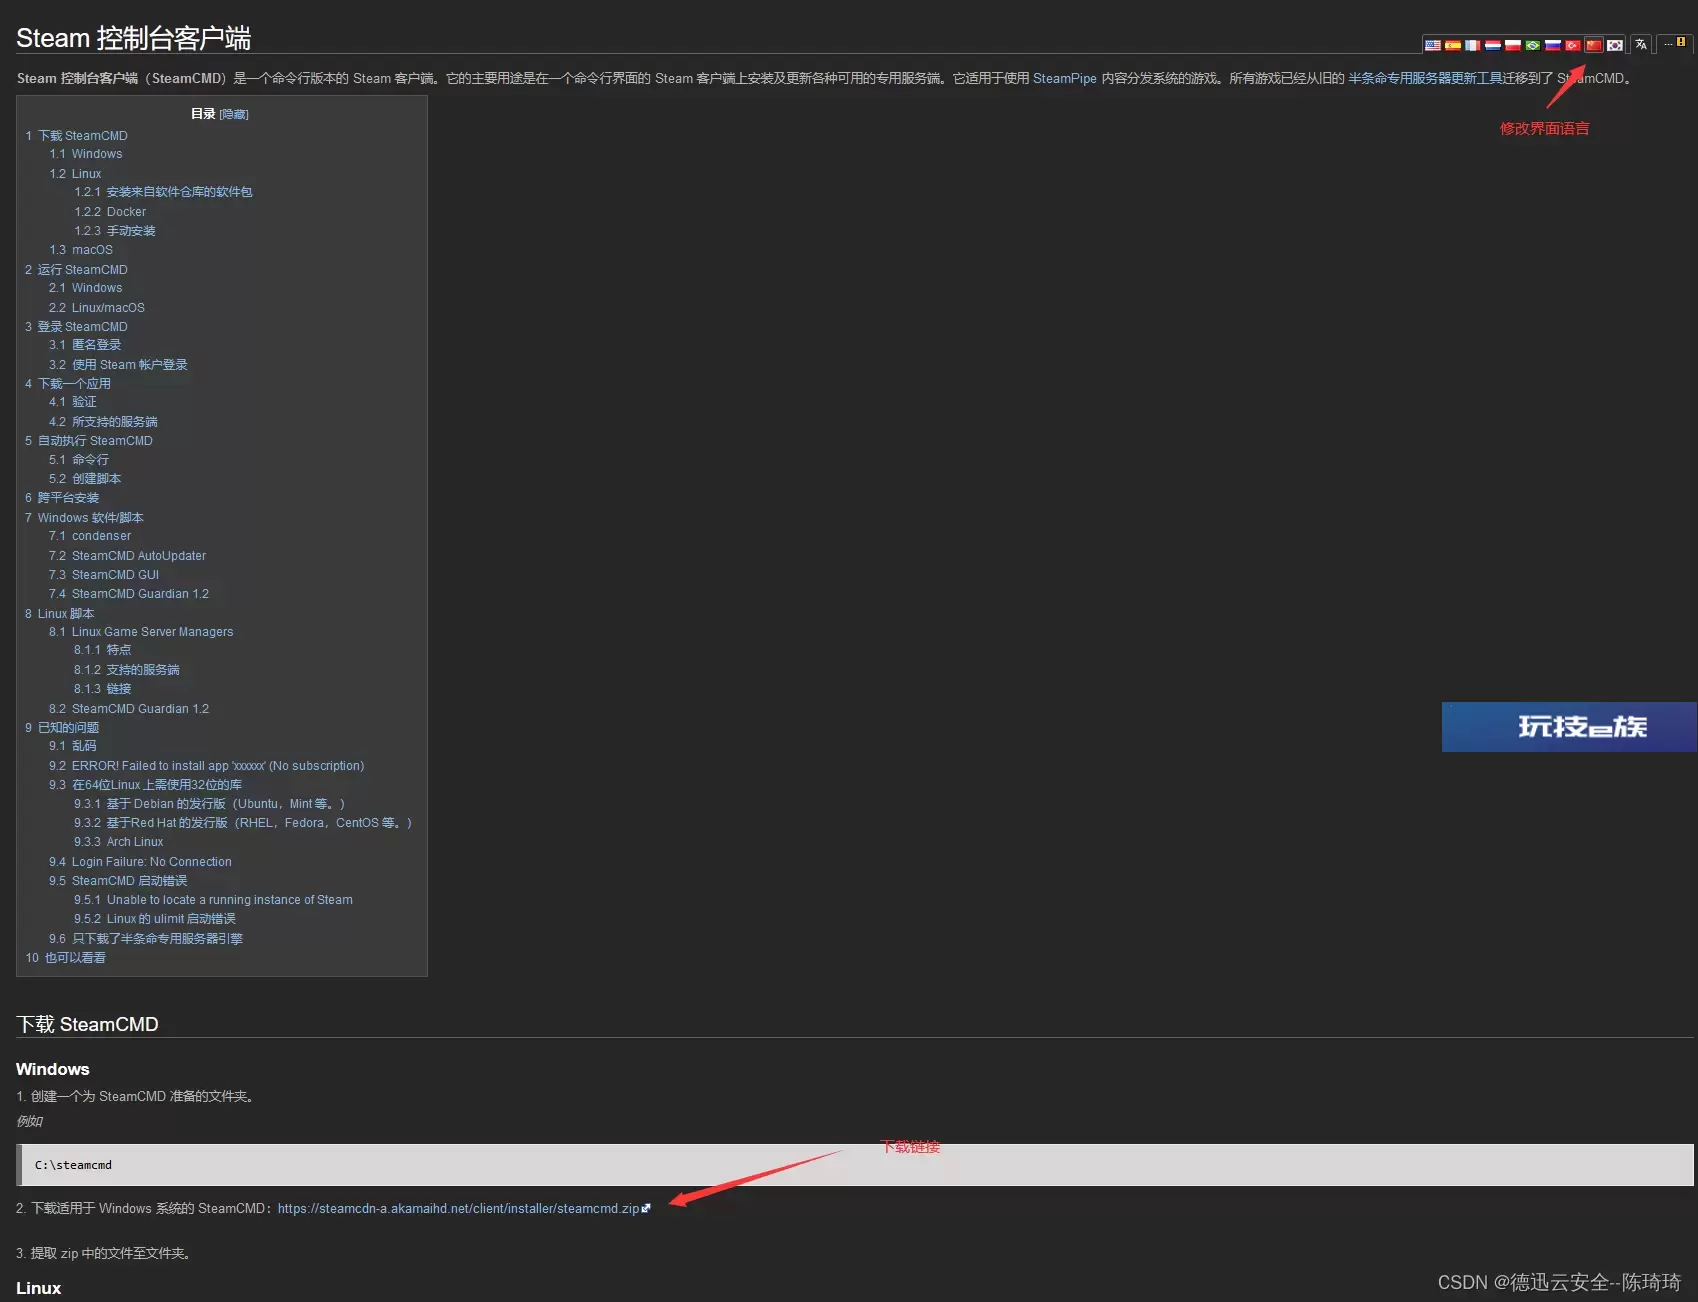Open the translate page icon

pos(1641,44)
